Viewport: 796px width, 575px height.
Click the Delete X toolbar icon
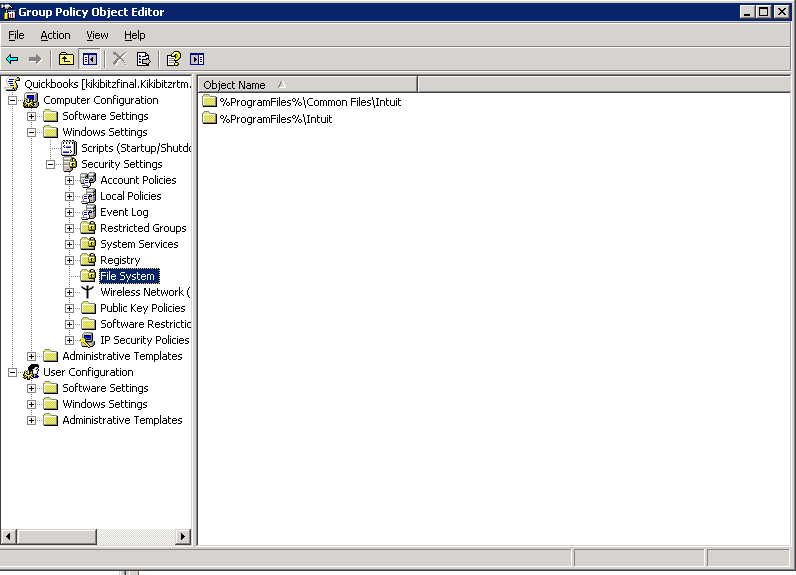(119, 59)
